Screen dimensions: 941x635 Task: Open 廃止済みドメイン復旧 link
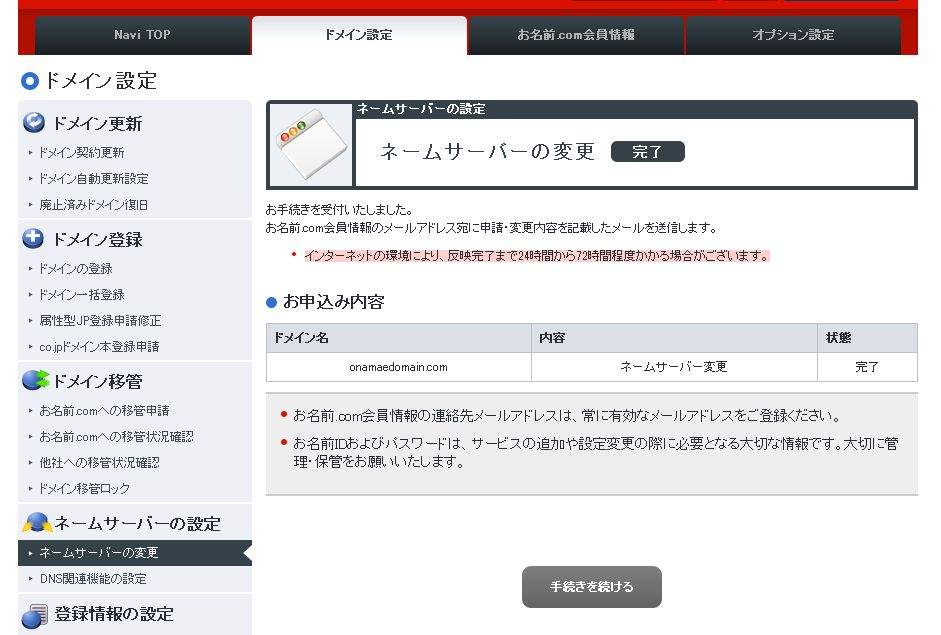94,205
